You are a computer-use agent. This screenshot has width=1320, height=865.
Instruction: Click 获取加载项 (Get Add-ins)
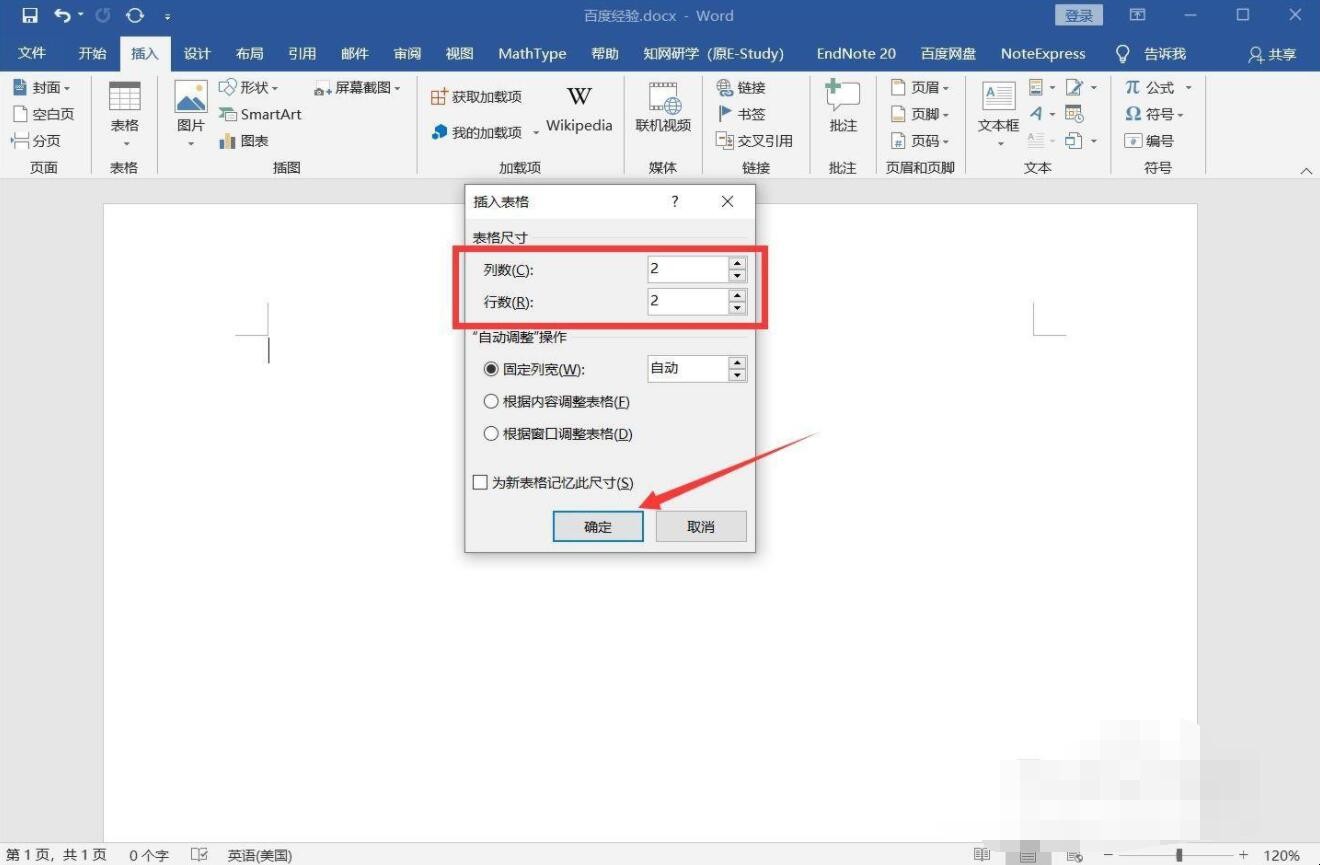tap(476, 97)
